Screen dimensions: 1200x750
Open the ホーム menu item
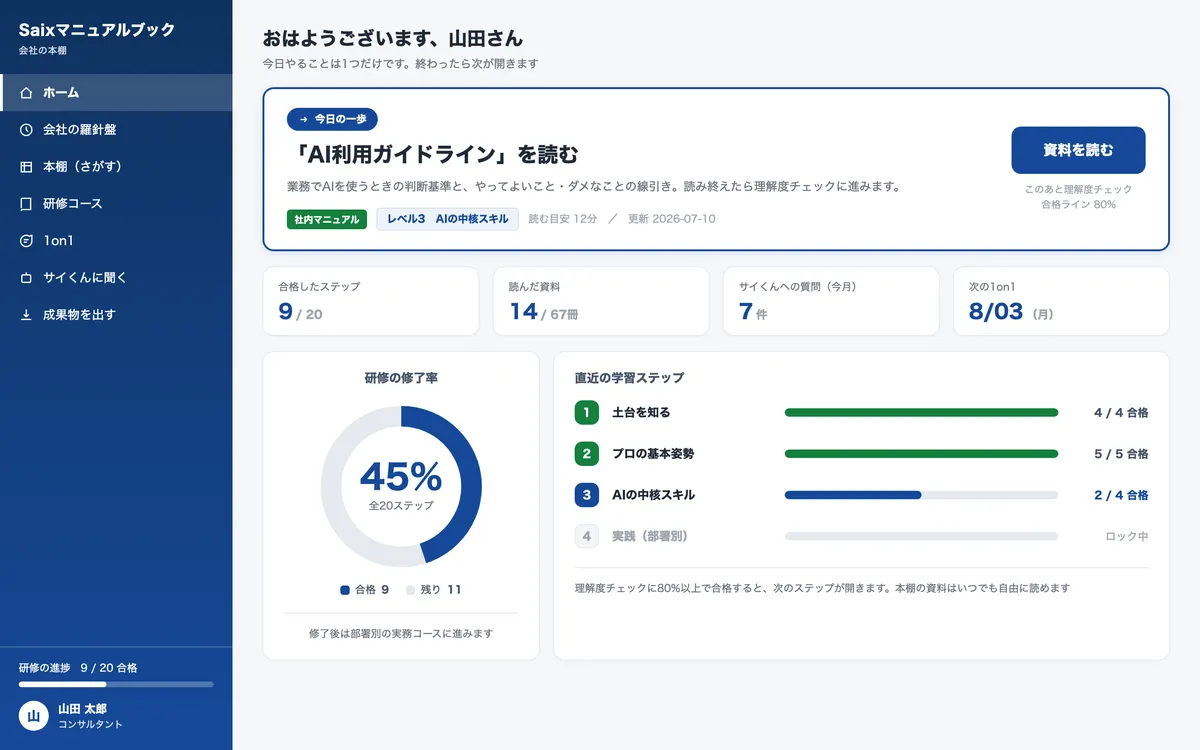pos(116,93)
